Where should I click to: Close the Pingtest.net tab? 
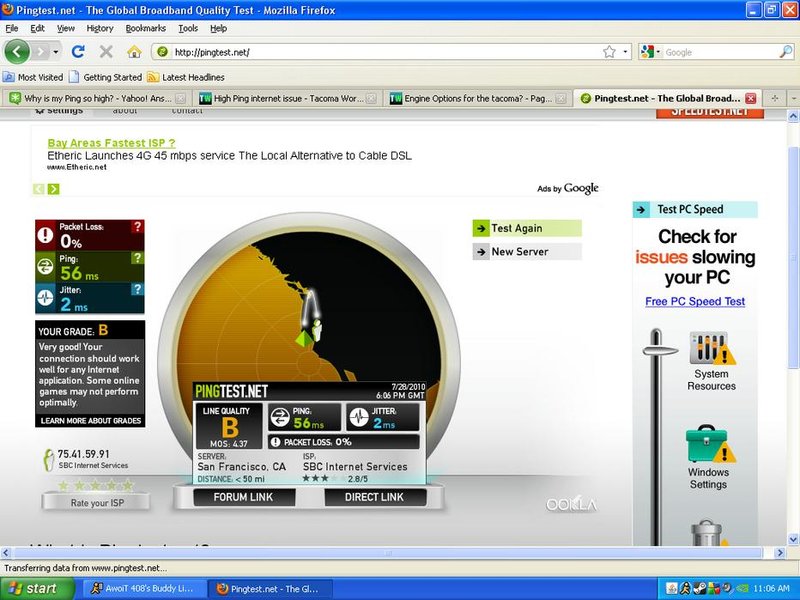click(751, 98)
